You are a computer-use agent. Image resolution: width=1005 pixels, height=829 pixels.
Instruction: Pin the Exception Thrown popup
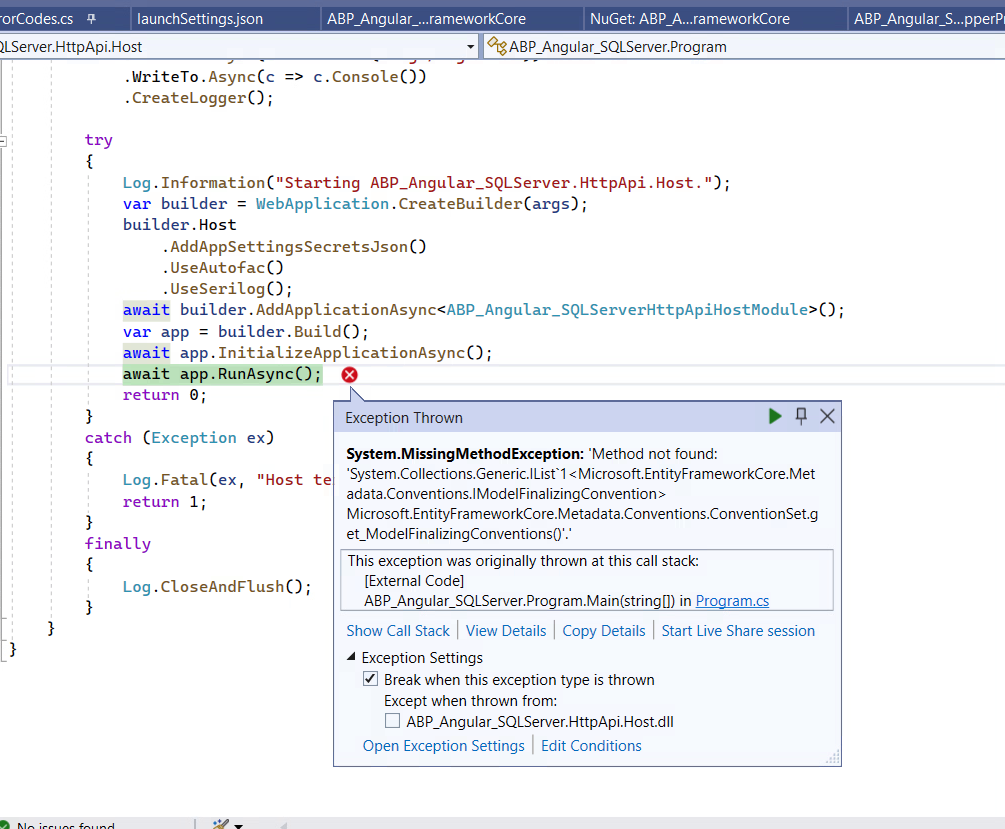[x=801, y=417]
